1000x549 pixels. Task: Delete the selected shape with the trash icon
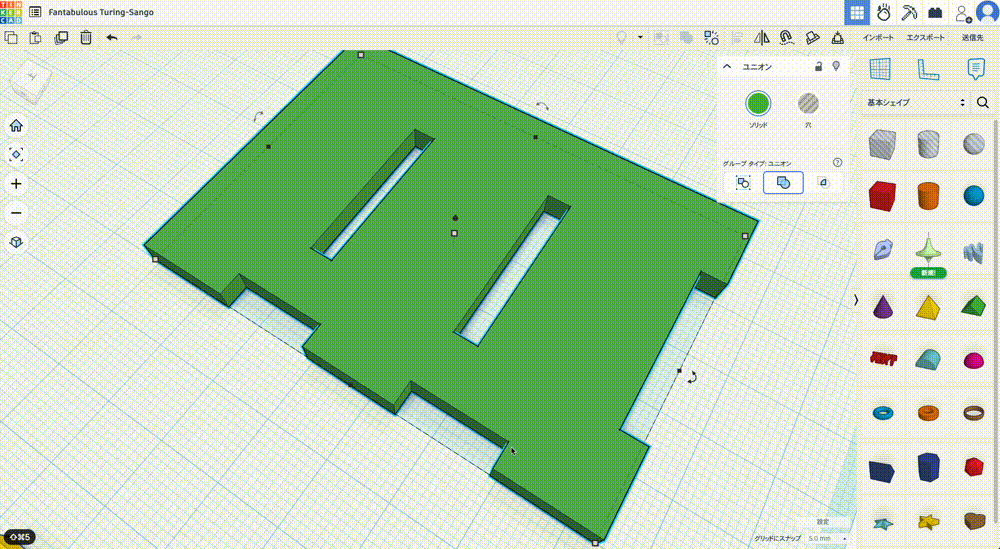(86, 38)
